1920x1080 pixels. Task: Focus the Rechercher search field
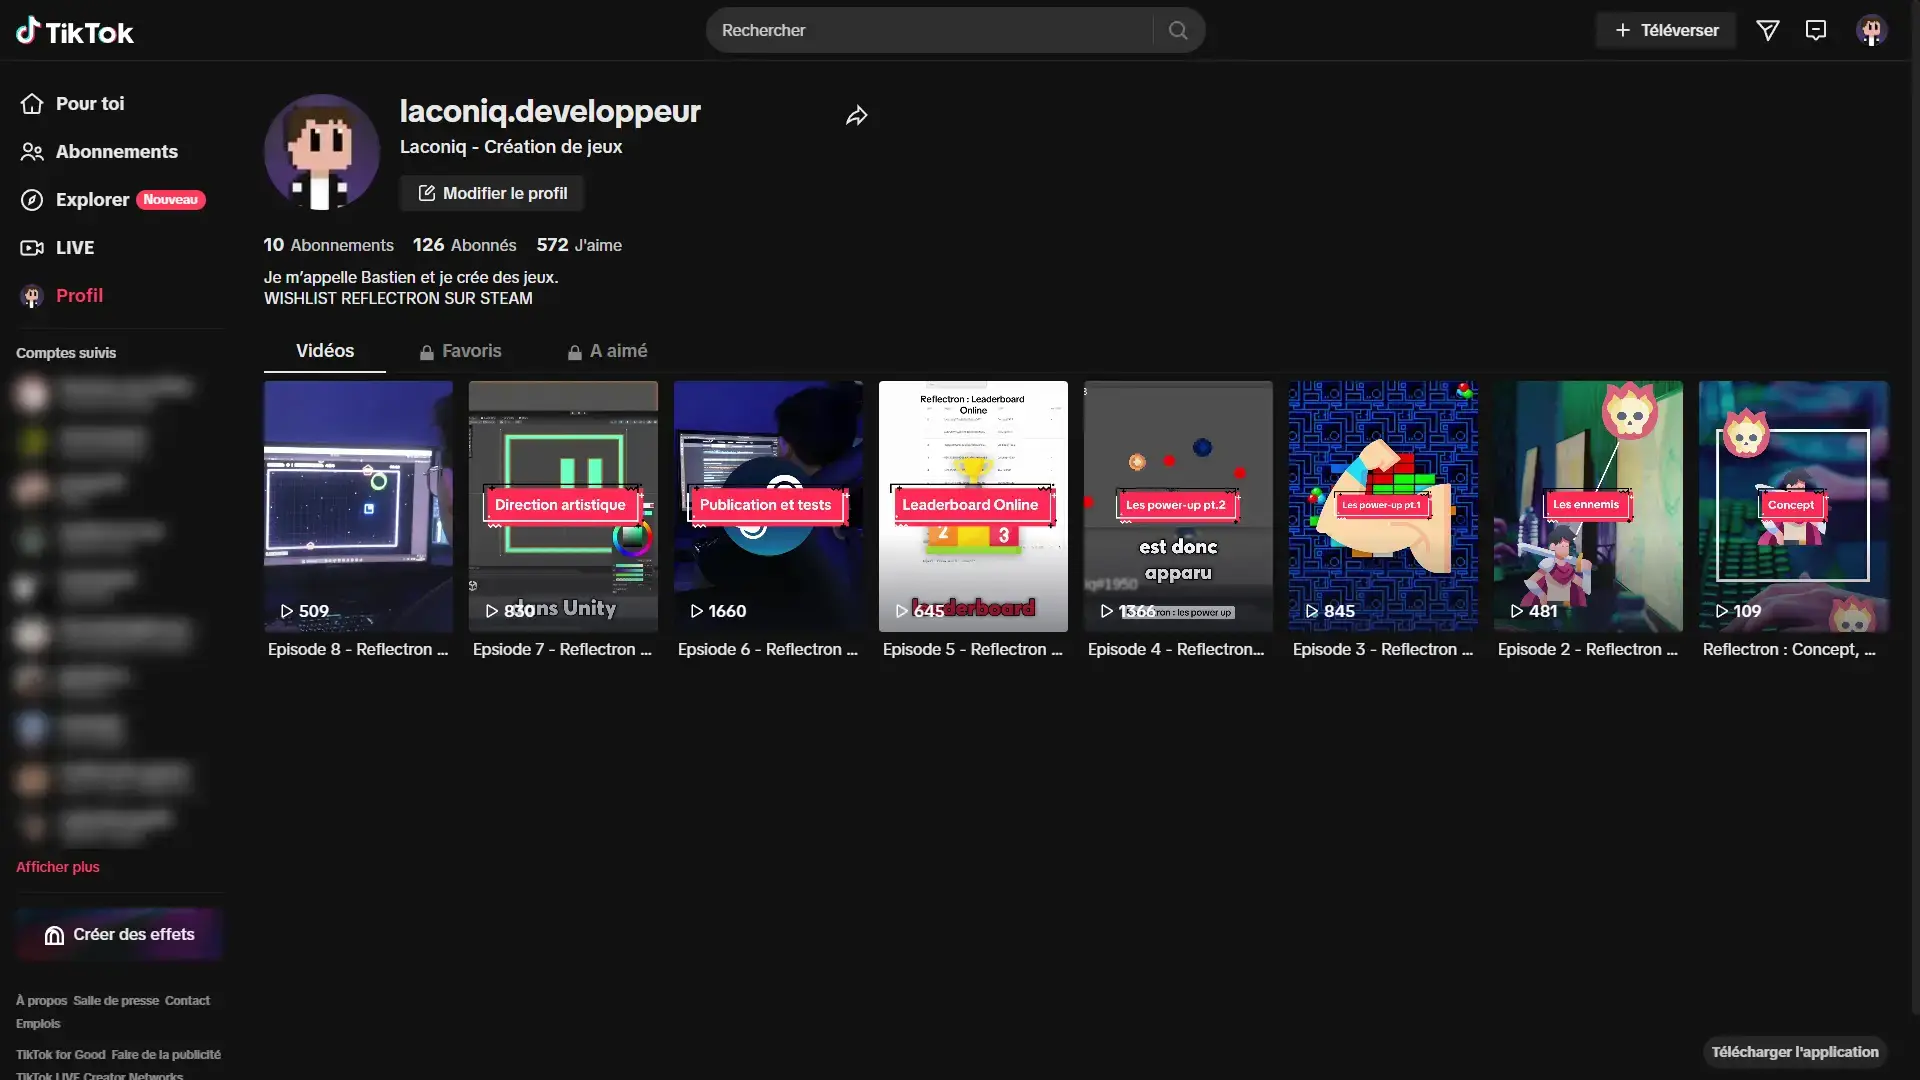point(935,30)
